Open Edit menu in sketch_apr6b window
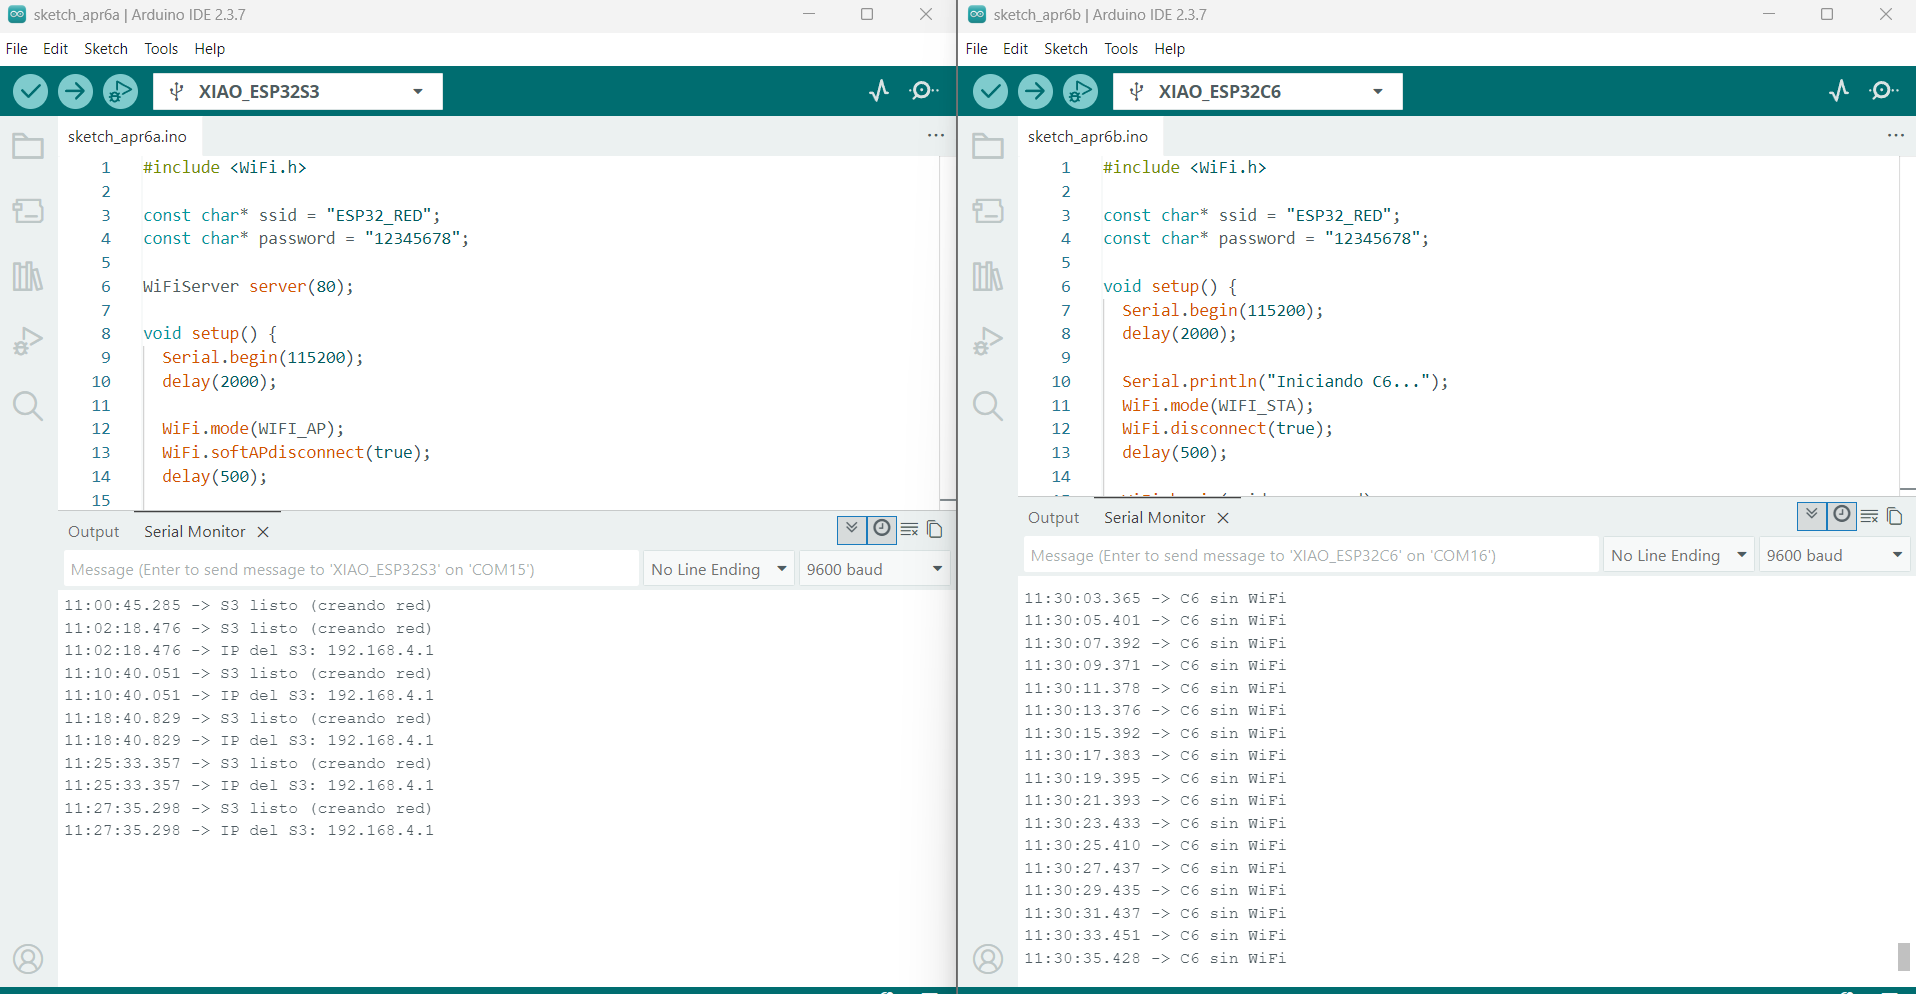 1016,49
